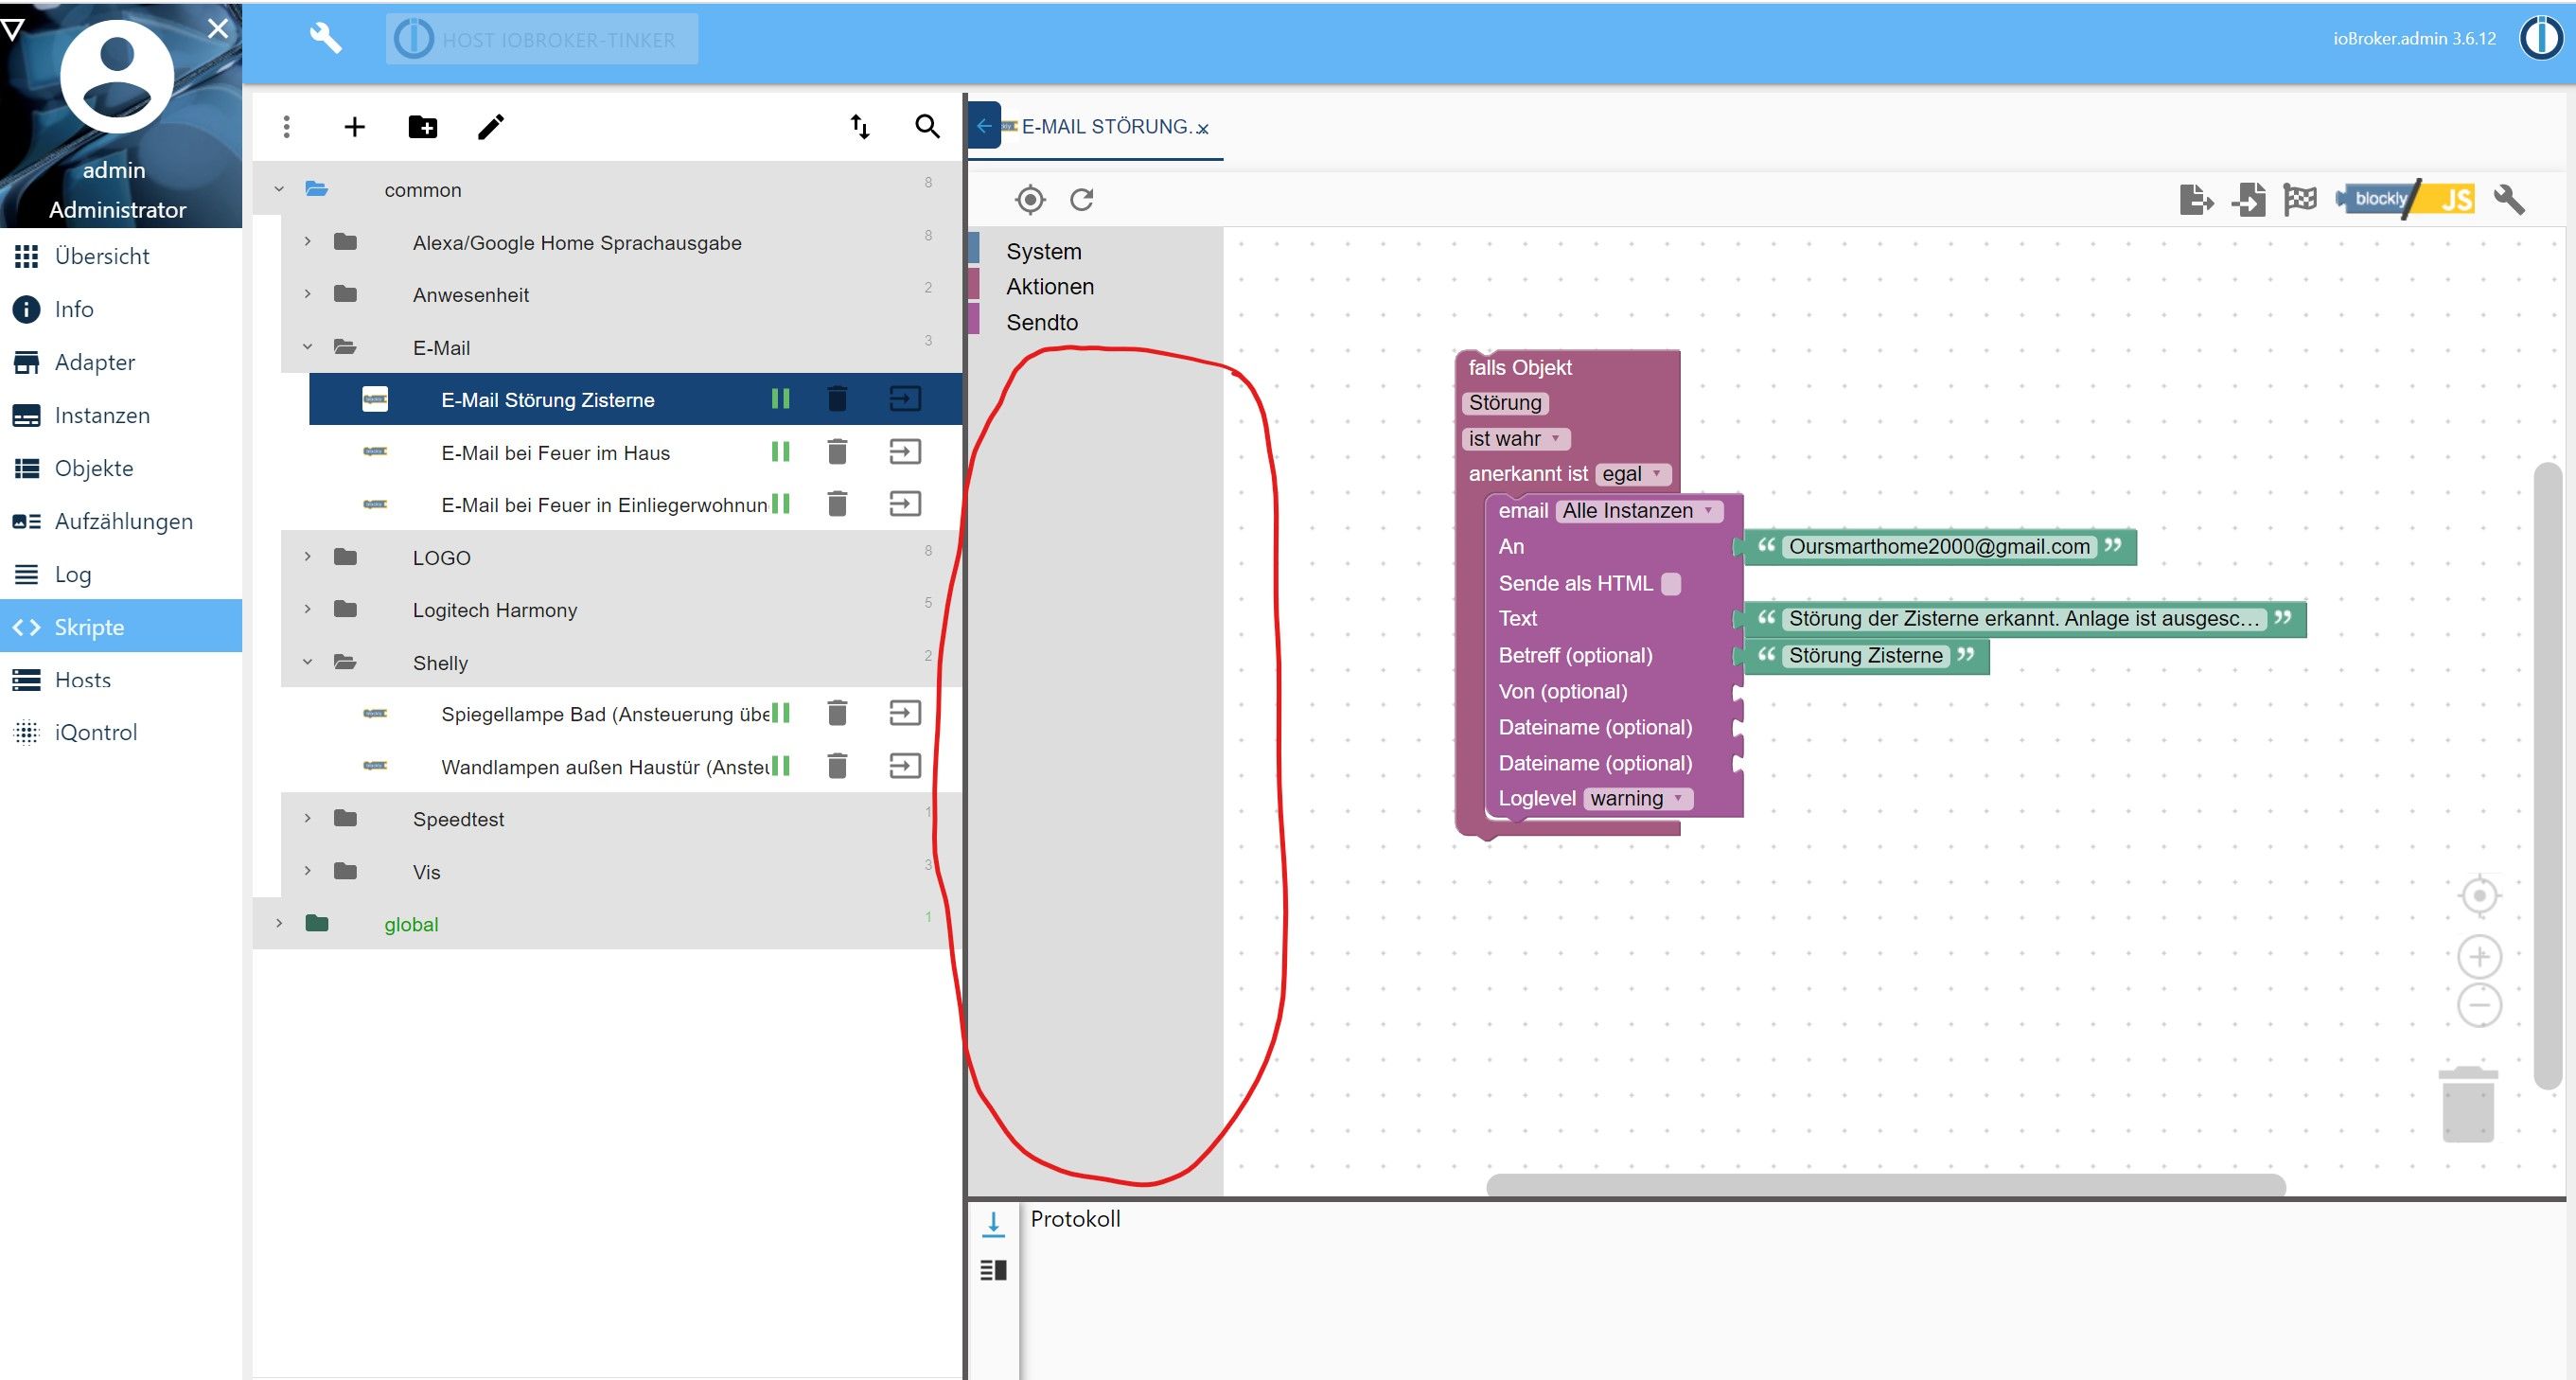
Task: Open the Loglevel 'warning' dropdown
Action: coord(1637,799)
